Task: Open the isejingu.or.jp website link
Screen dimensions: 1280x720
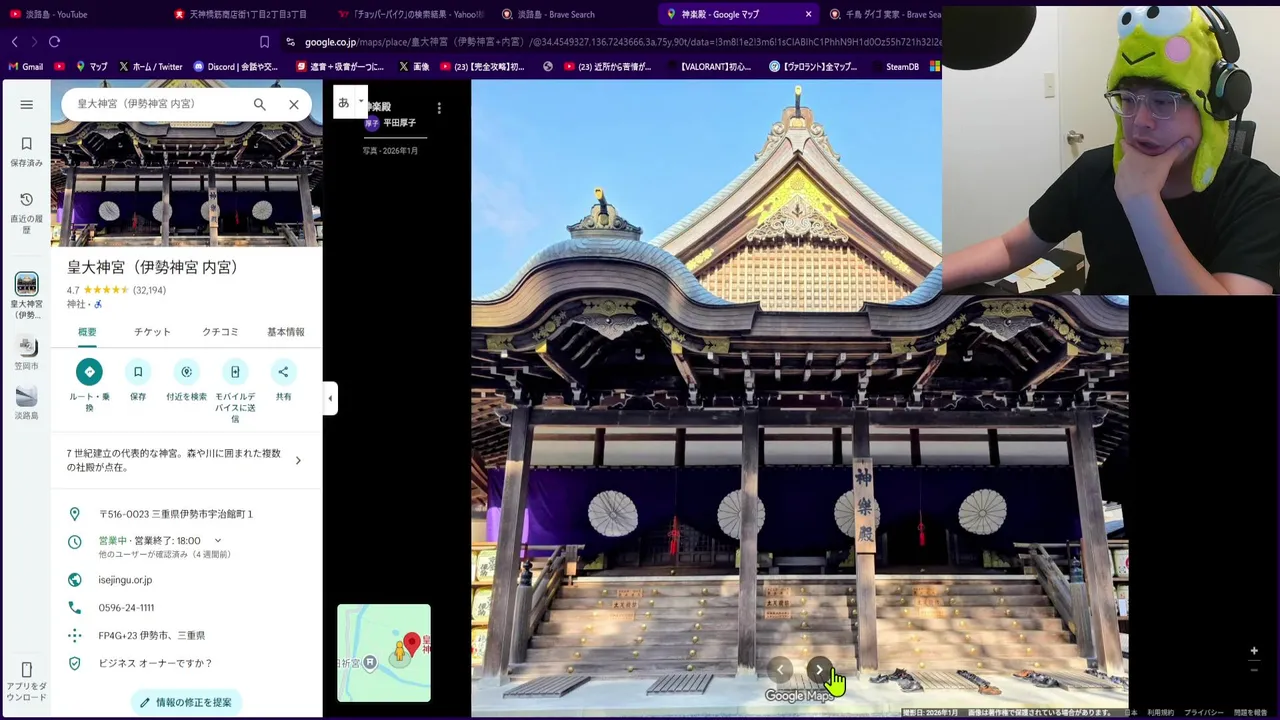Action: [125, 580]
